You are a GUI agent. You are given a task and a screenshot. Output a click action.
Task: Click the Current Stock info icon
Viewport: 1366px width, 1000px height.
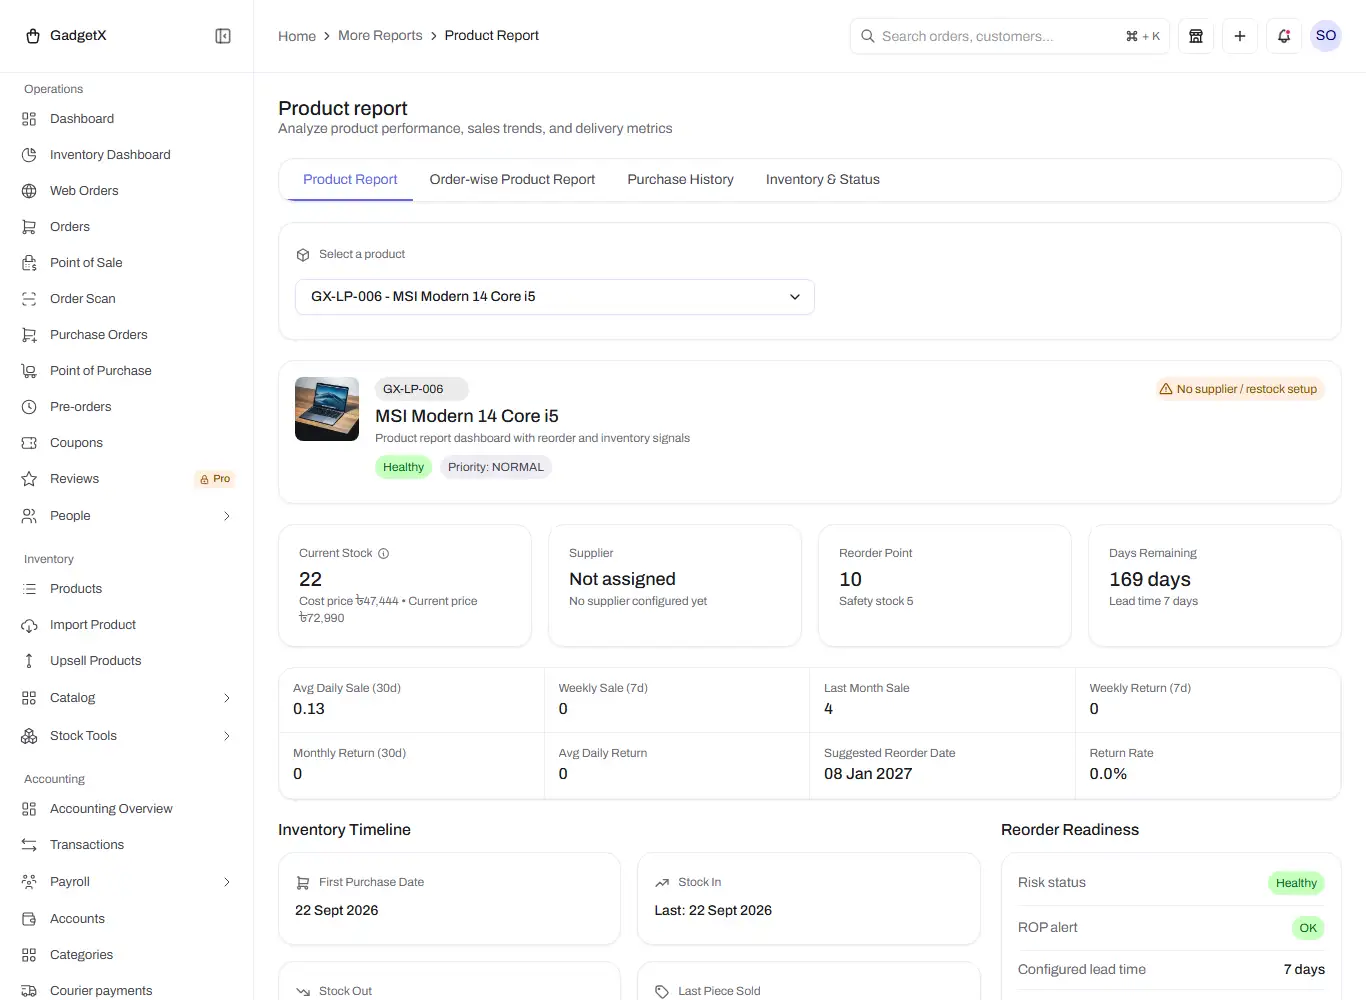coord(383,553)
